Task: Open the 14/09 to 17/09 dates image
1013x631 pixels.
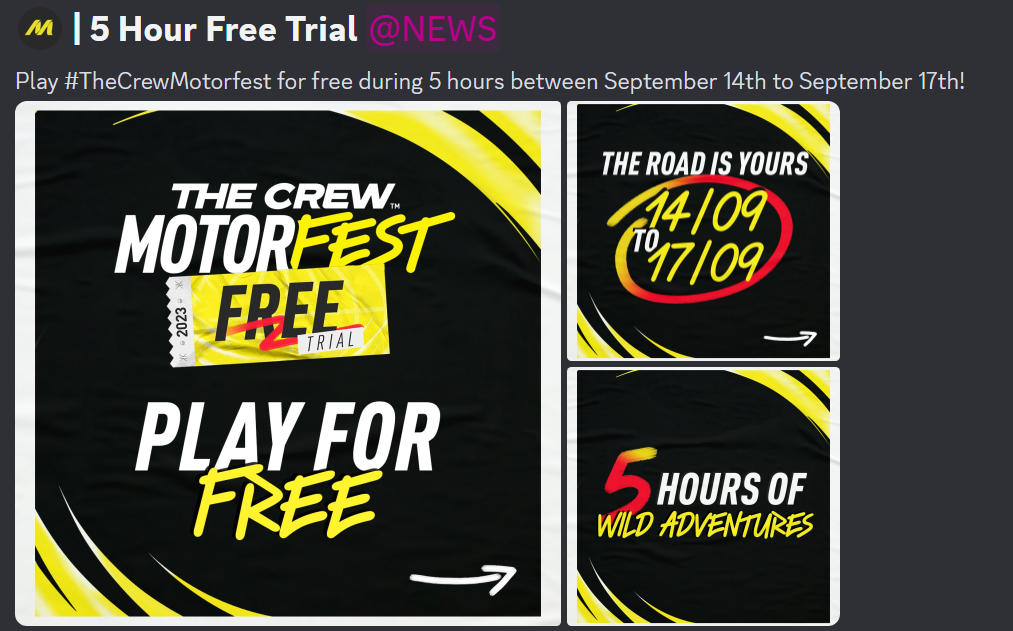Action: [x=704, y=231]
